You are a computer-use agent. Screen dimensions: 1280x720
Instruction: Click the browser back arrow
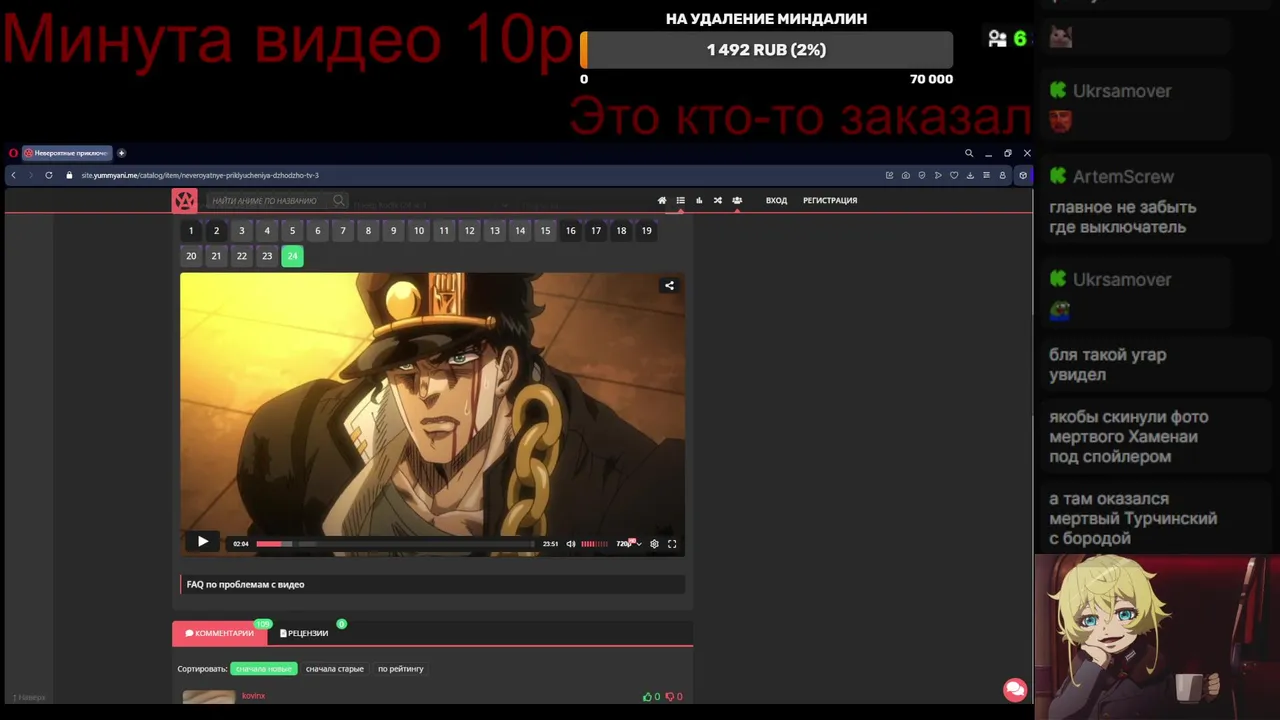click(13, 175)
